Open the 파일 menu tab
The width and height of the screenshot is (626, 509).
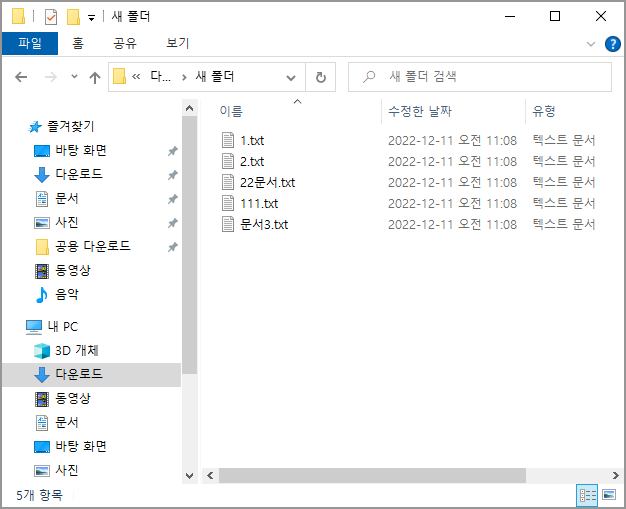30,43
